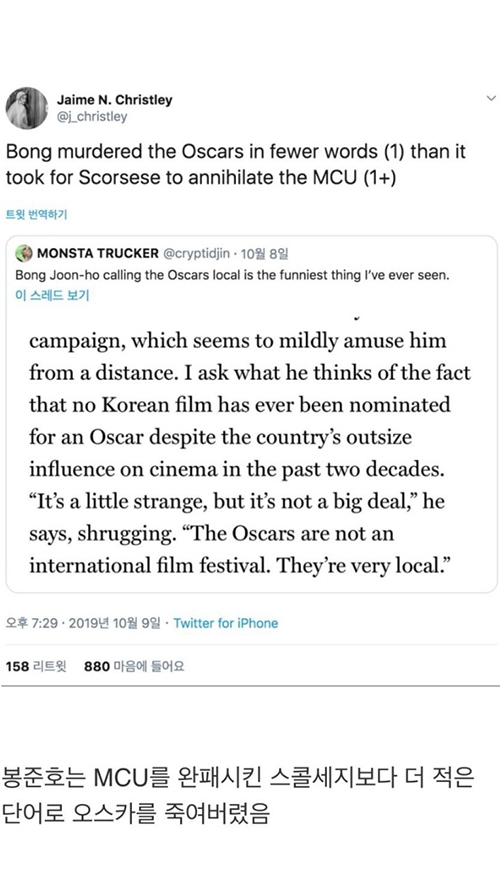View the 158 리트윗 retweet list
This screenshot has width=500, height=887.
[36, 666]
